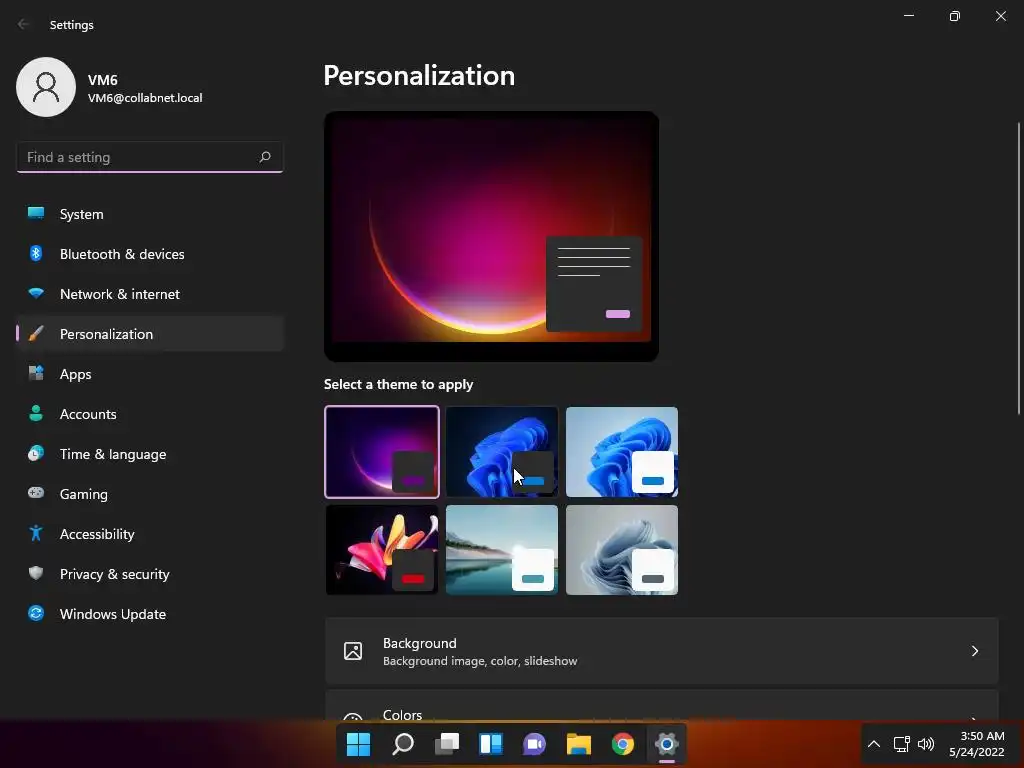
Task: Open the Colors settings row
Action: tap(662, 706)
